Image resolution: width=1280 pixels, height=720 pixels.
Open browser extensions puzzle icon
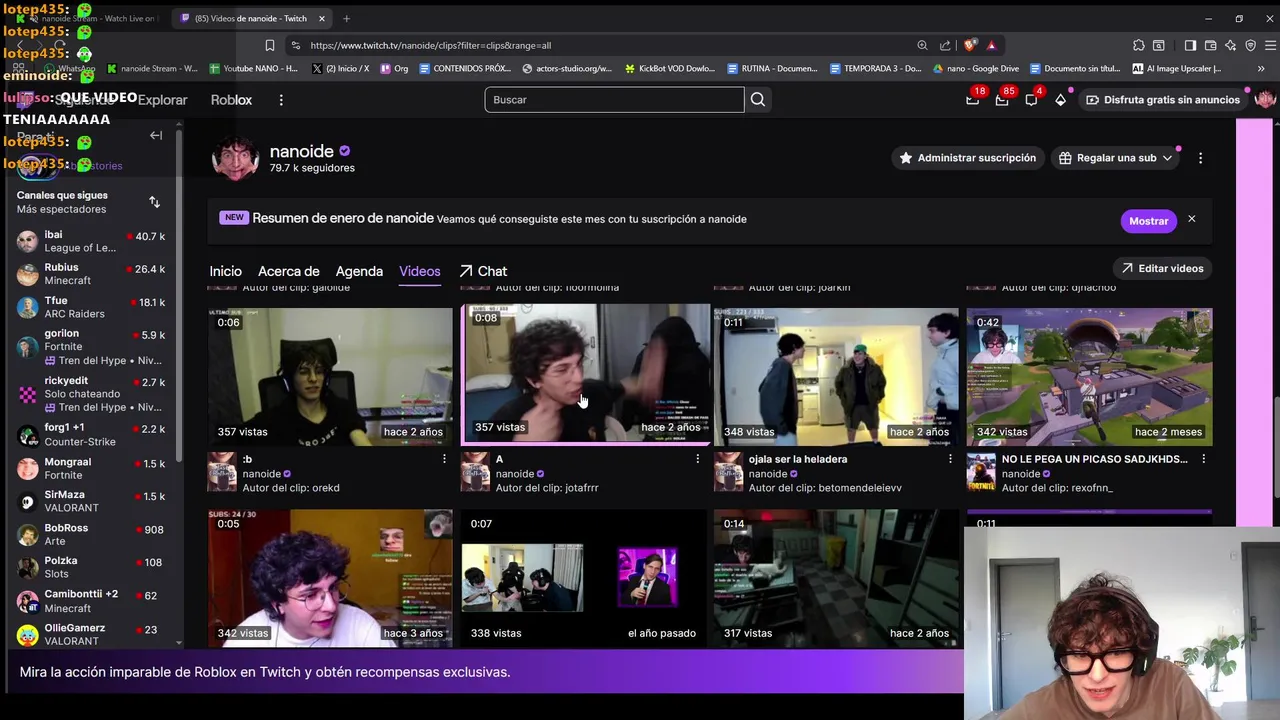click(1138, 45)
